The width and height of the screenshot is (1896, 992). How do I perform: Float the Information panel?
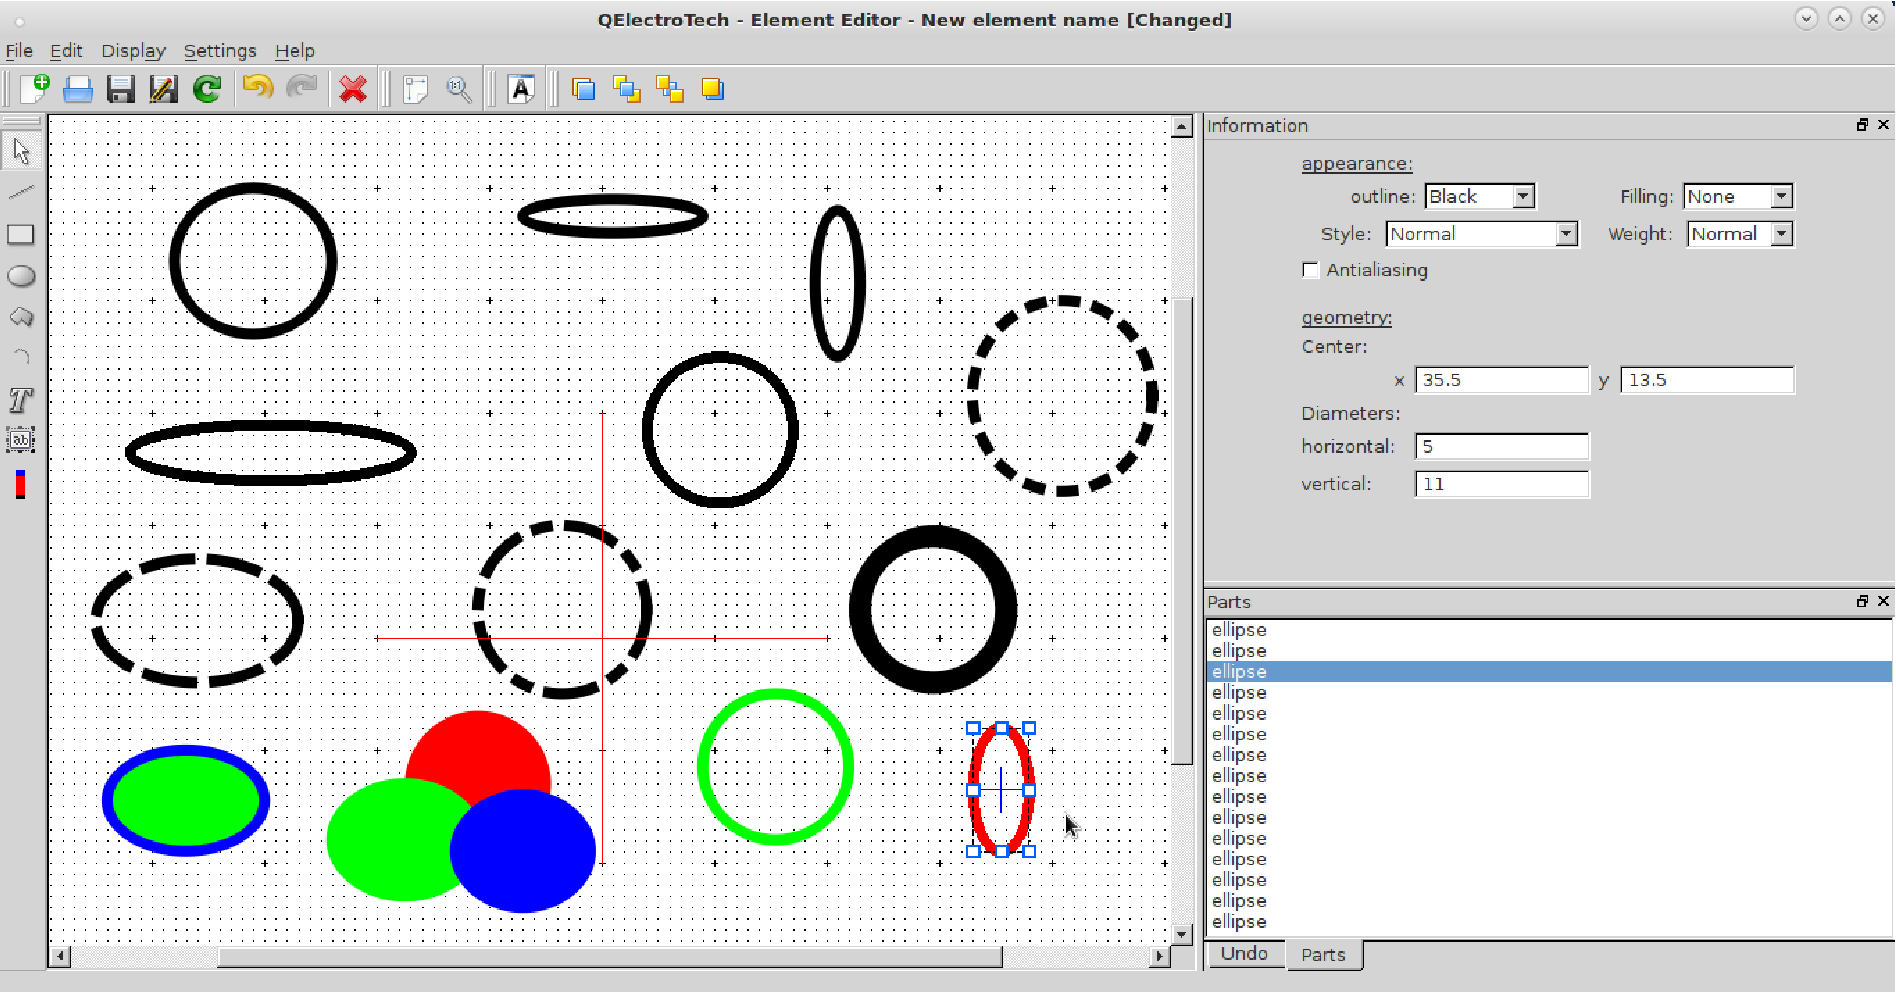[x=1862, y=125]
